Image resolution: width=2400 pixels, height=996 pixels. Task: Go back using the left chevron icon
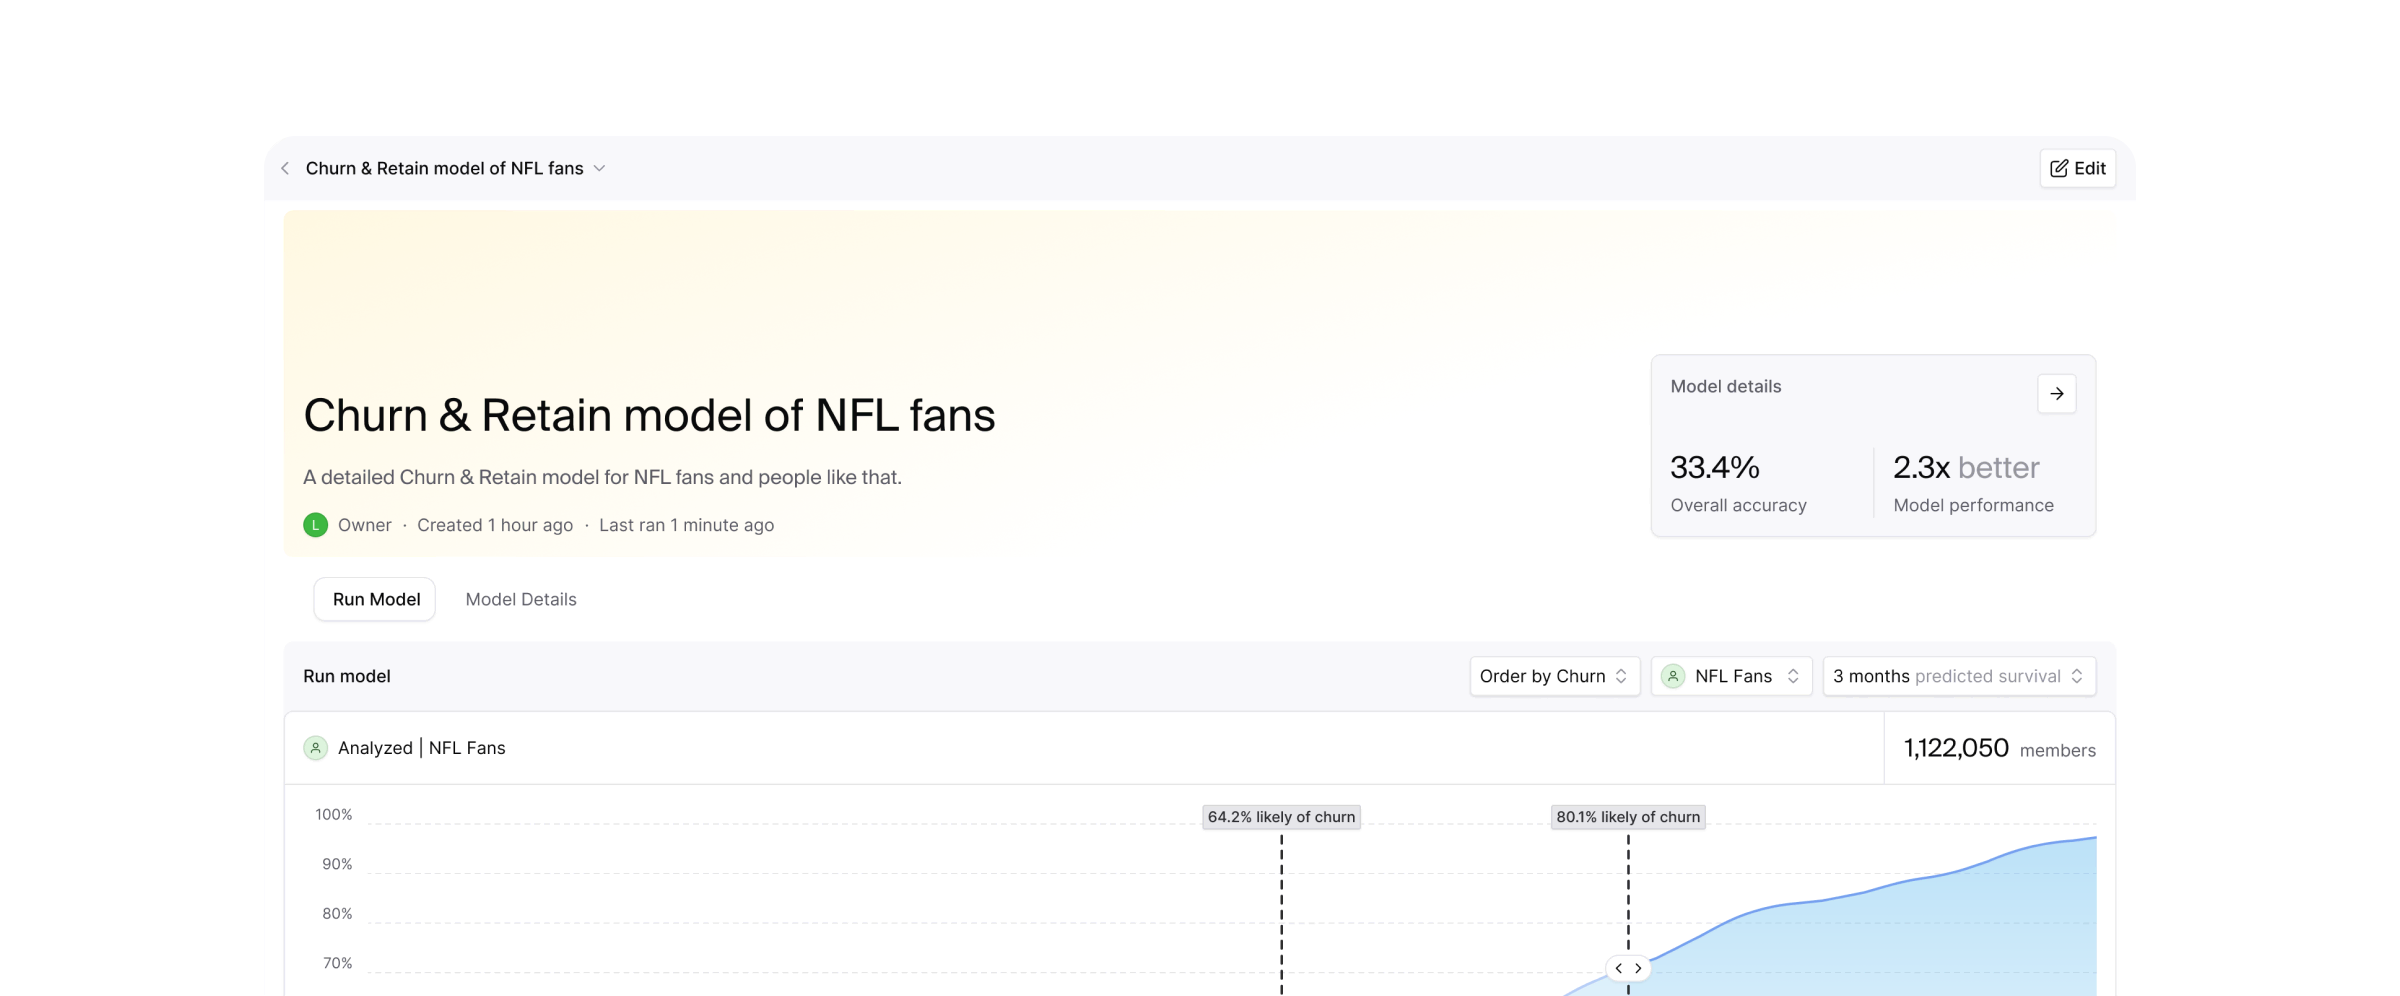coord(285,168)
